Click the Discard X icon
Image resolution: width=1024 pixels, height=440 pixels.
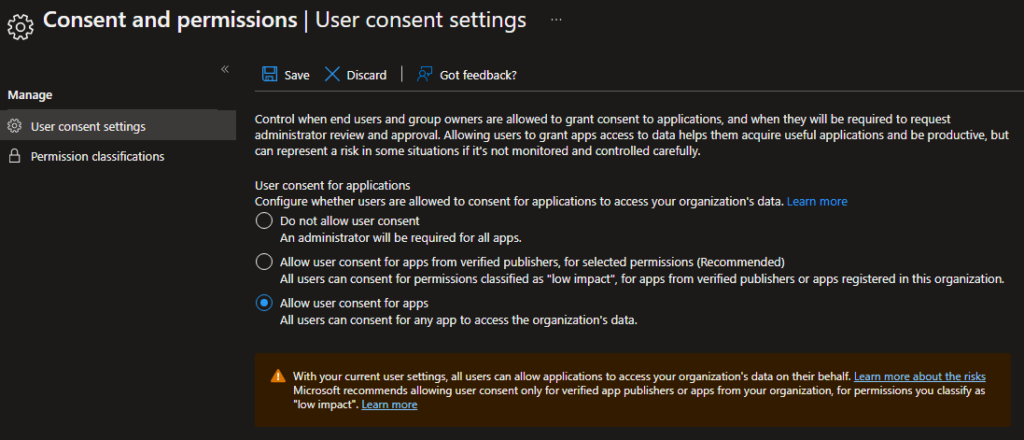(332, 74)
